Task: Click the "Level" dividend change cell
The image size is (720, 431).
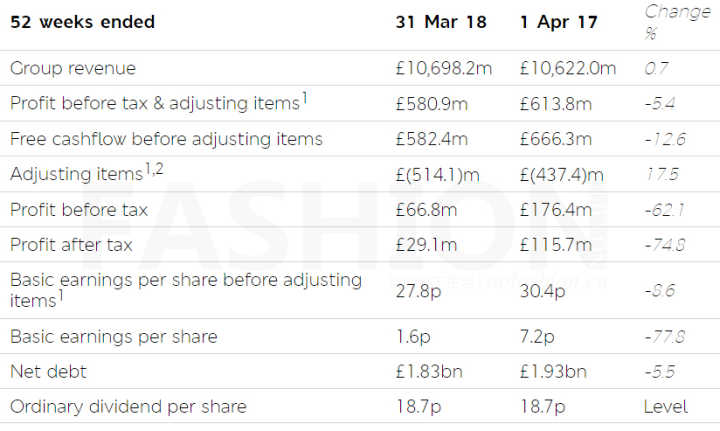Action: (x=666, y=407)
